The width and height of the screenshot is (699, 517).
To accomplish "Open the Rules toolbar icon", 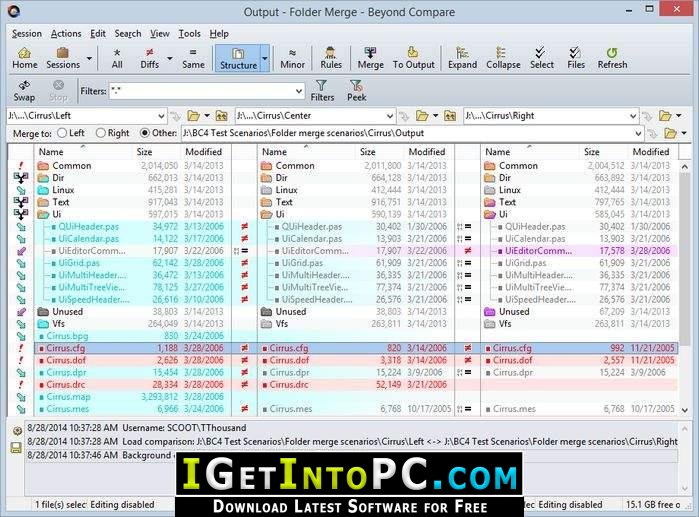I will click(x=331, y=57).
